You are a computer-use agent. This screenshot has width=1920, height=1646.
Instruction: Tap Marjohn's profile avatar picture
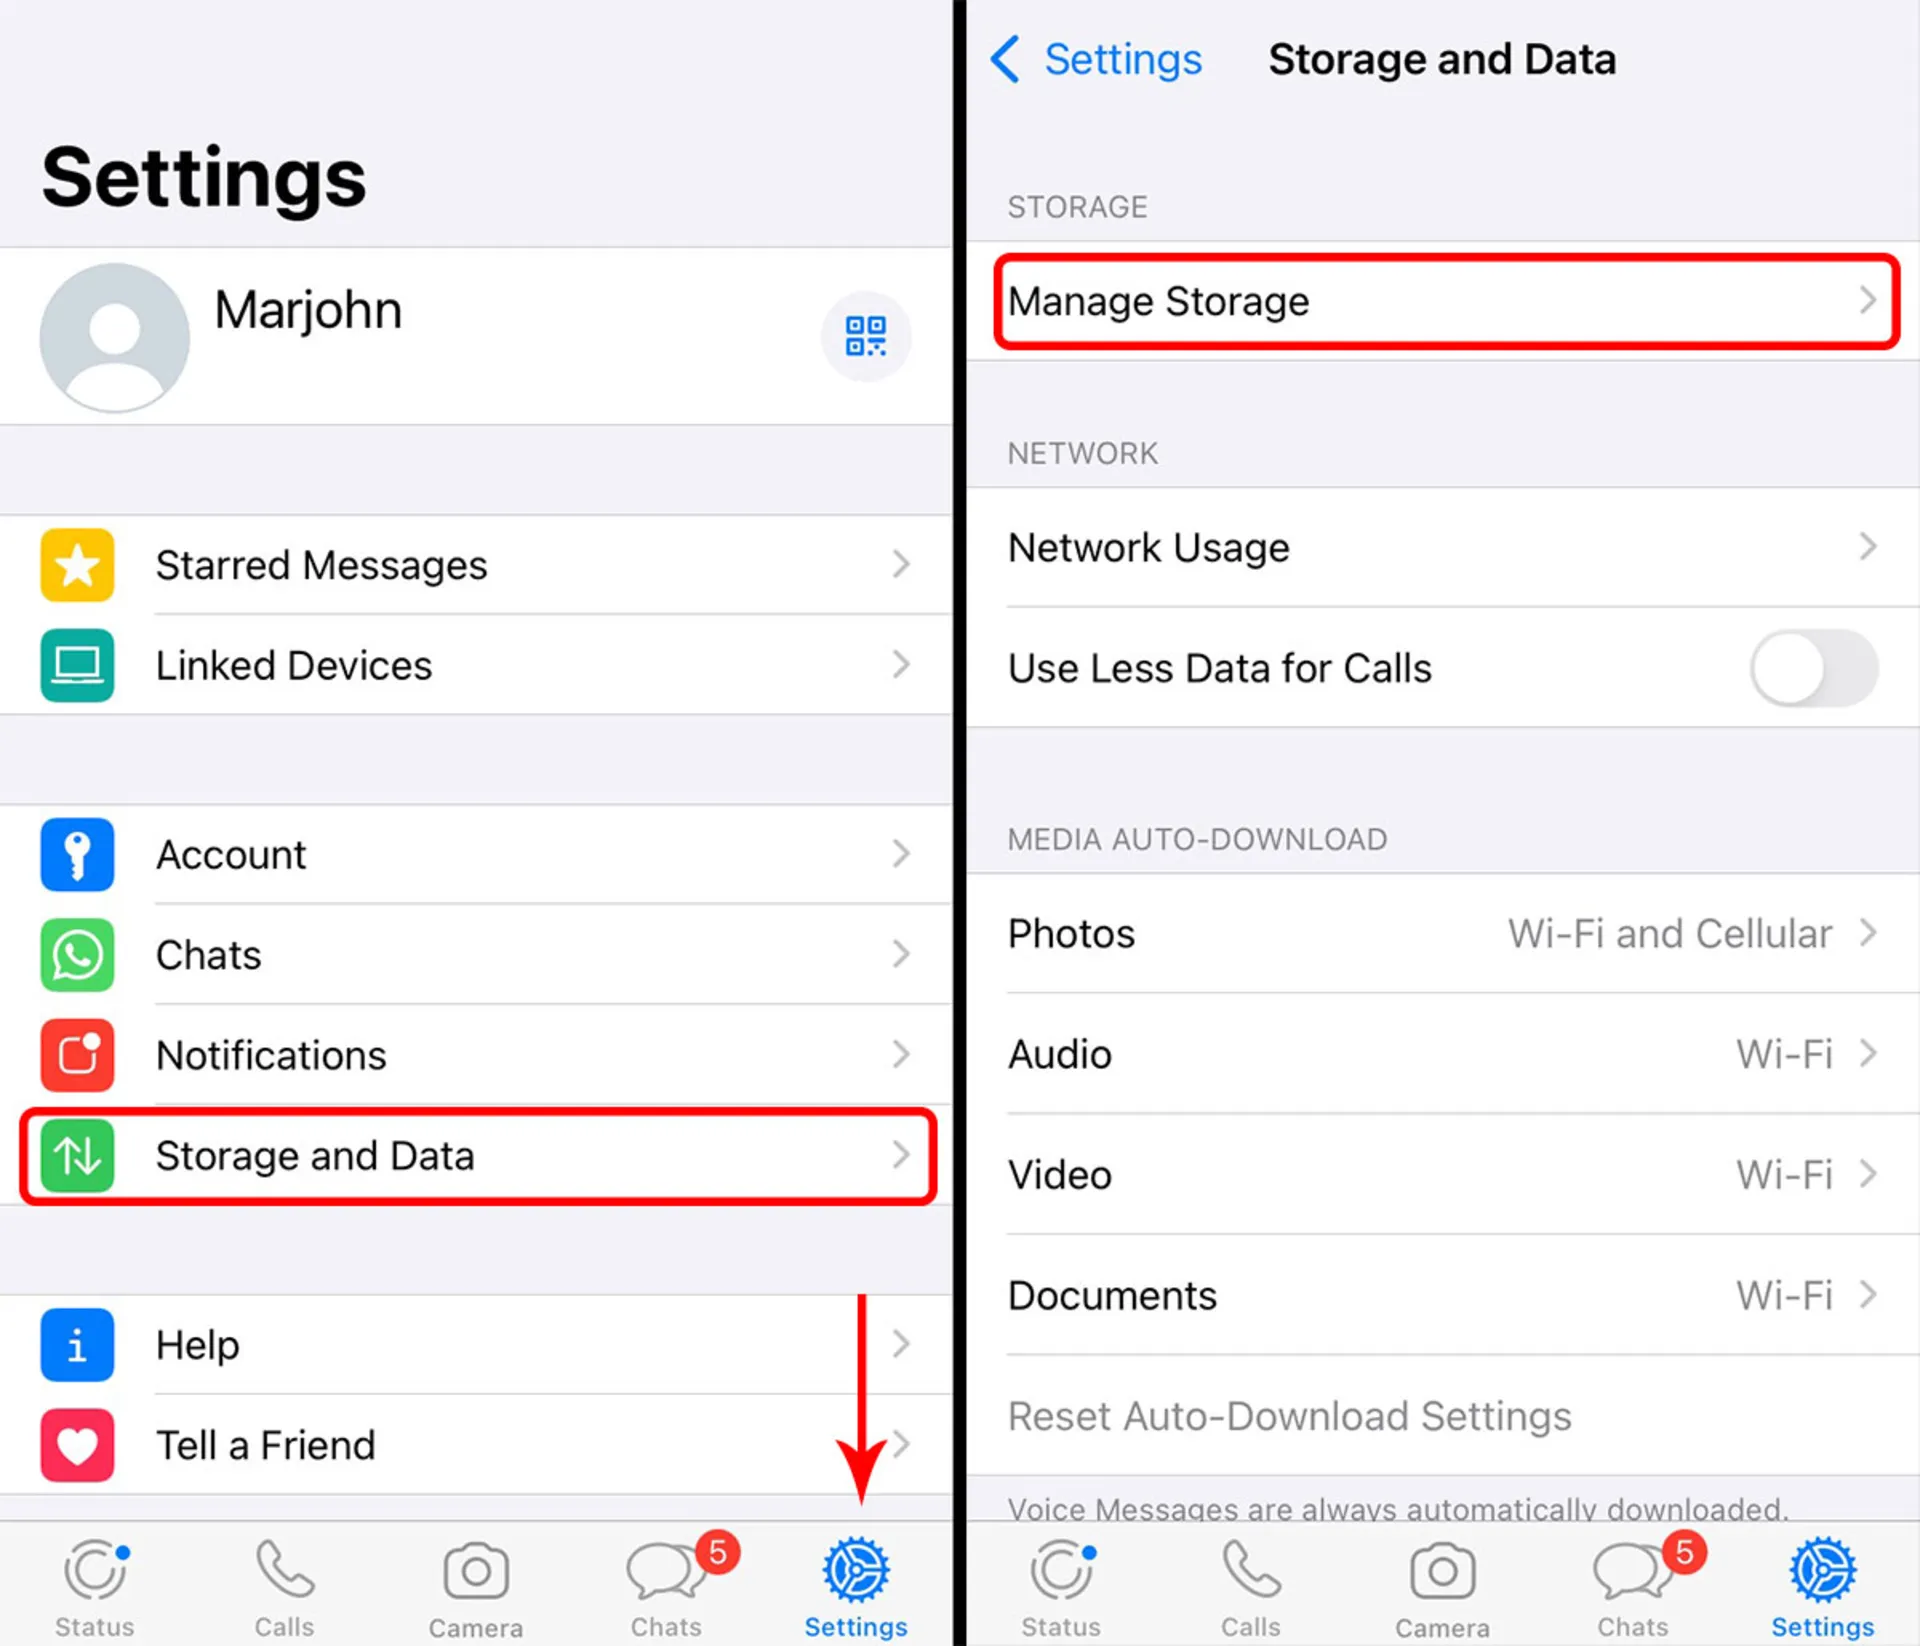pyautogui.click(x=115, y=338)
